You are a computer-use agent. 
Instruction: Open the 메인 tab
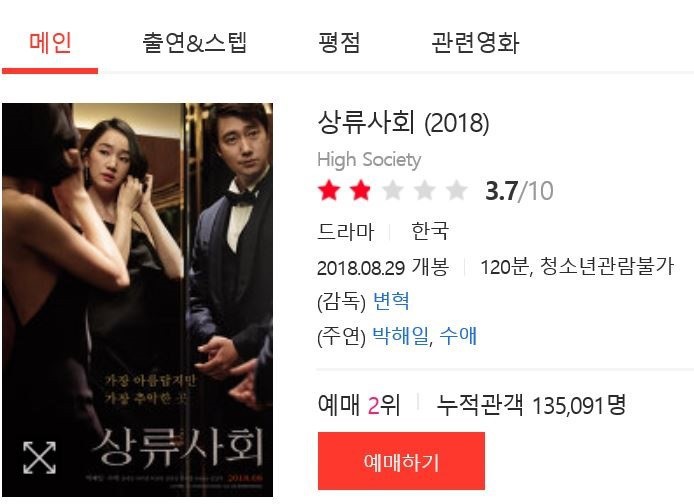pyautogui.click(x=50, y=43)
